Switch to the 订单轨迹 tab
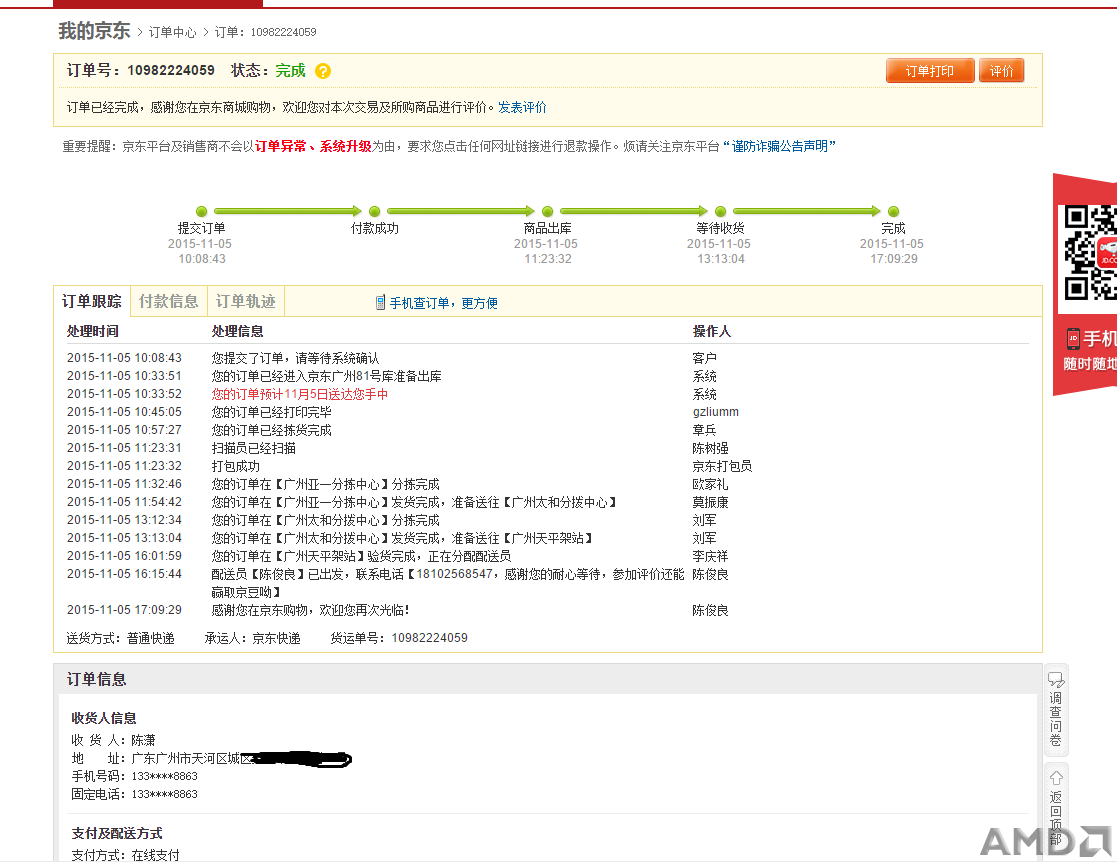Screen dimensions: 1117x862 pyautogui.click(x=246, y=301)
